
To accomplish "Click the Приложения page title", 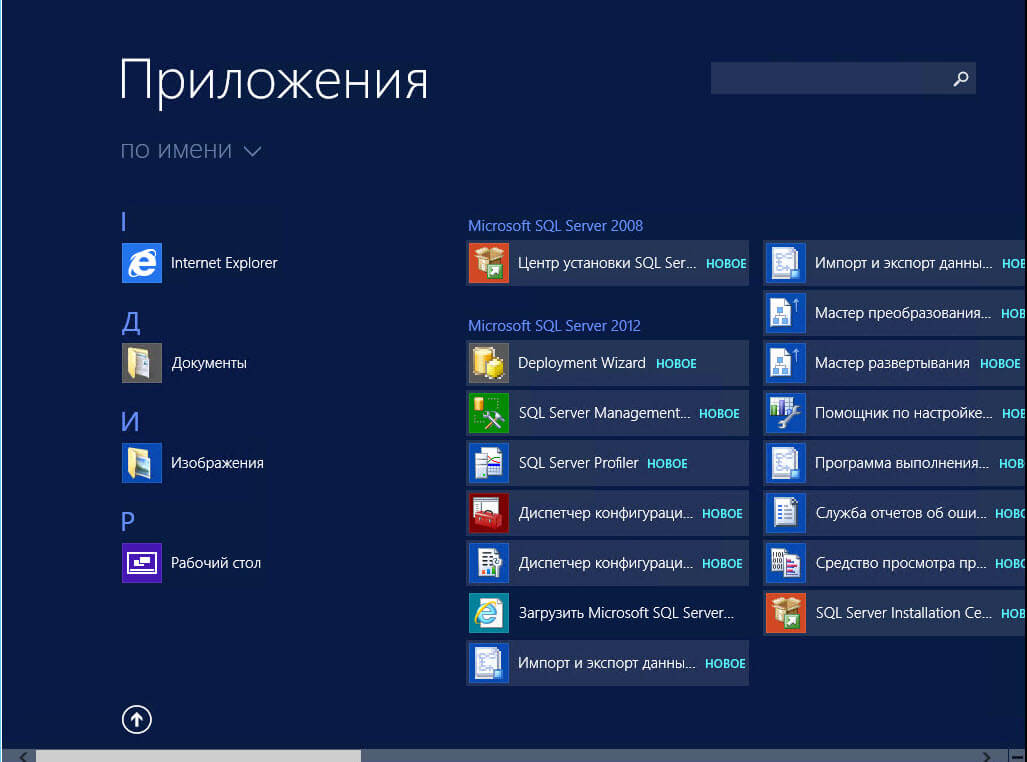I will pos(274,81).
